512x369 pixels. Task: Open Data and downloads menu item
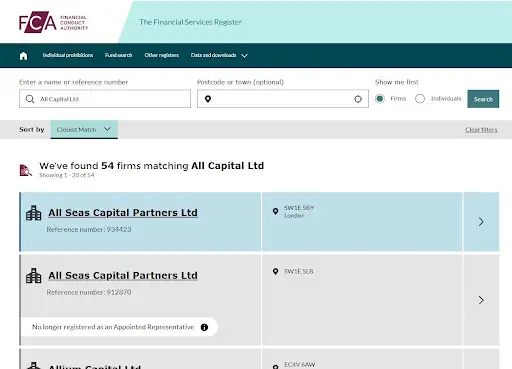click(213, 55)
